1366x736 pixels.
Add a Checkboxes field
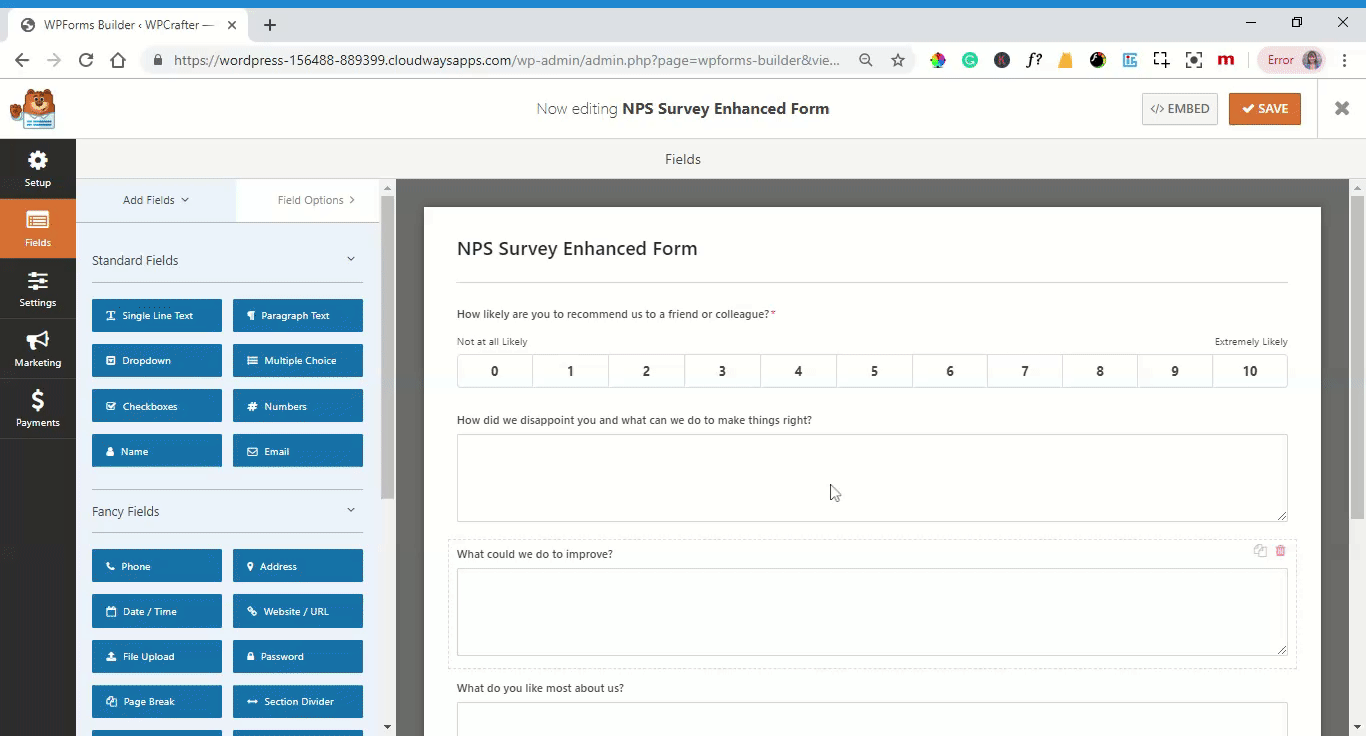click(157, 406)
